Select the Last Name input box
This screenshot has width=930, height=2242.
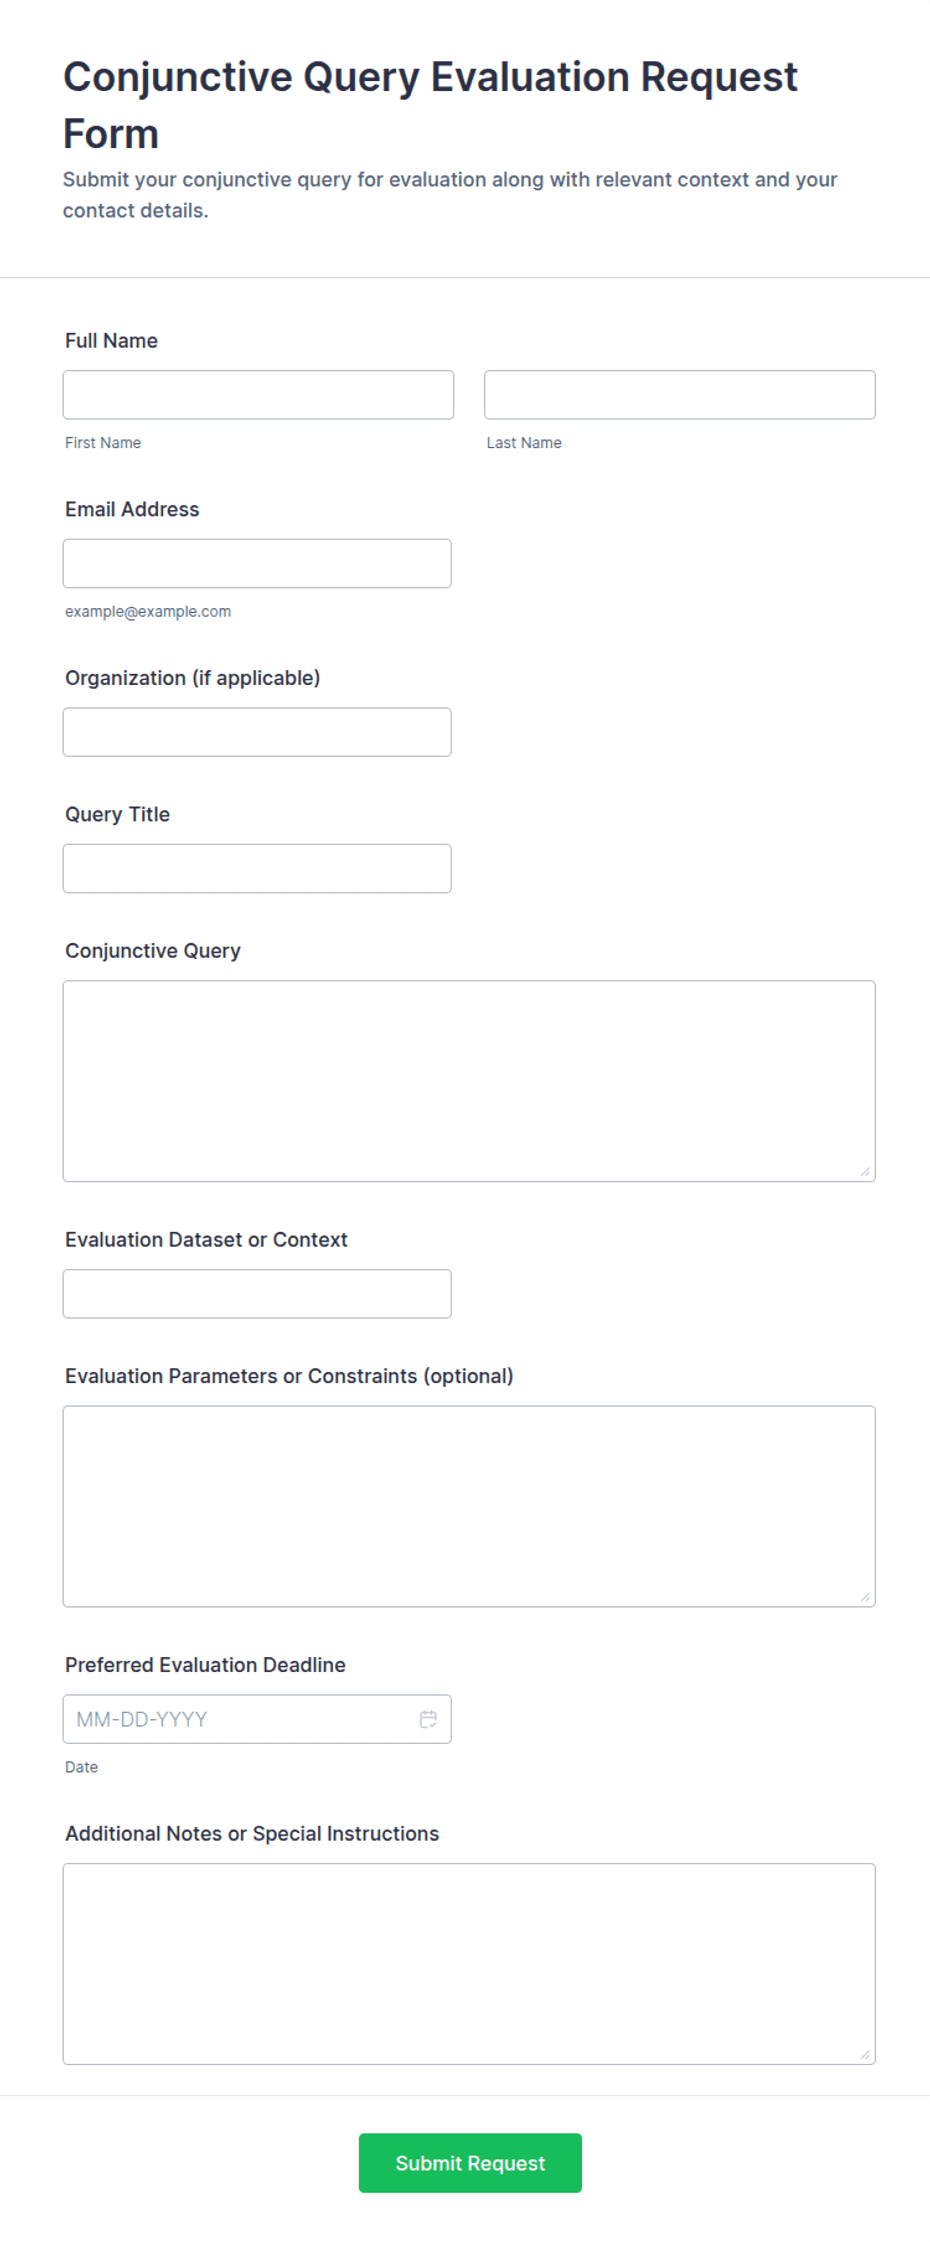click(x=680, y=395)
